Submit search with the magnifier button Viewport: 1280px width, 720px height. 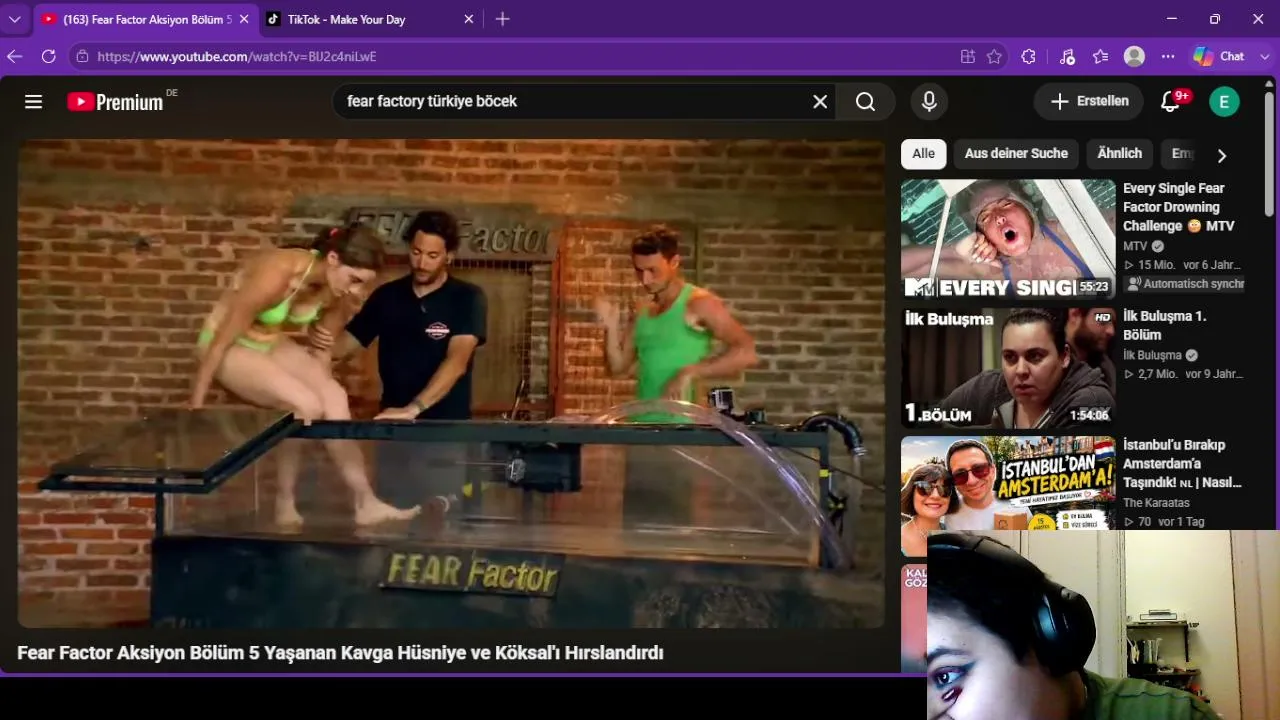866,101
